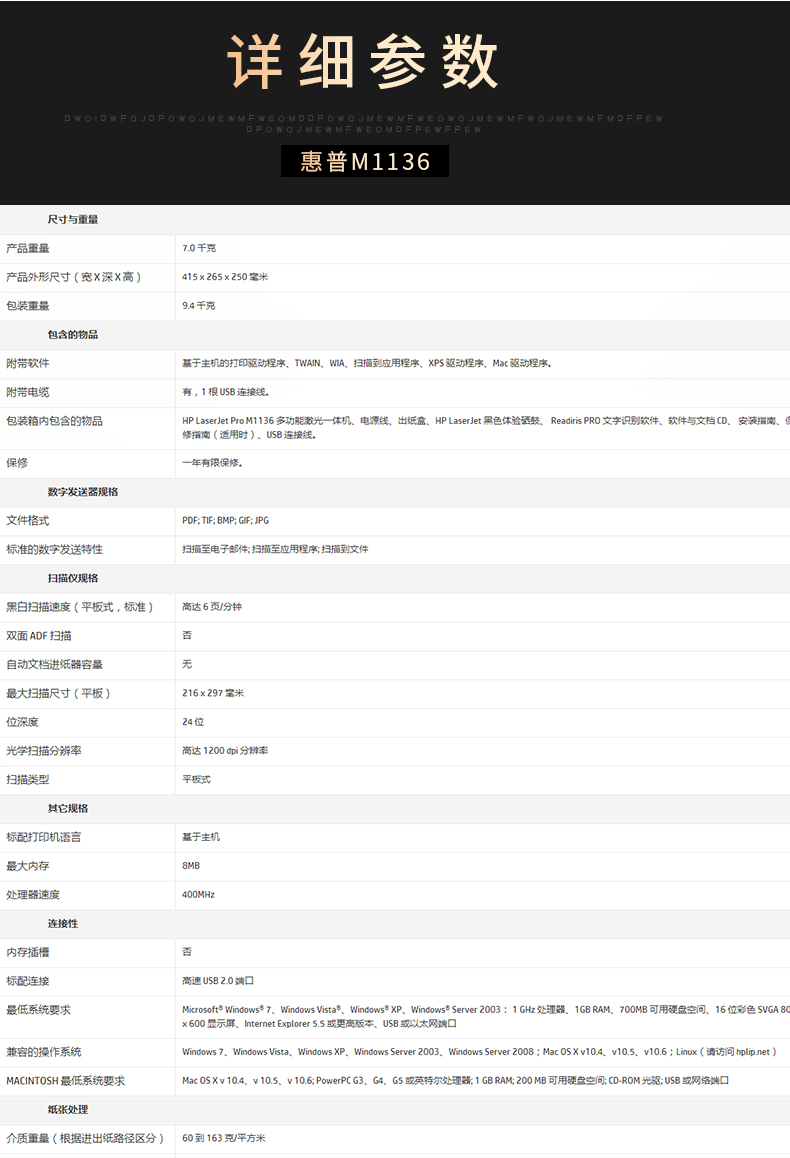Select the value '9.4 千克'
790x1158 pixels.
199,306
